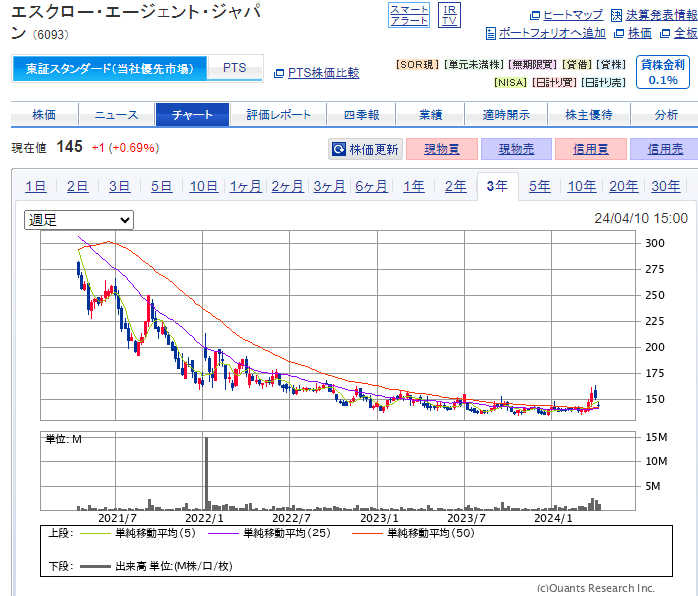The width and height of the screenshot is (698, 596).
Task: Select 3ヶ月 chart period
Action: (x=329, y=186)
